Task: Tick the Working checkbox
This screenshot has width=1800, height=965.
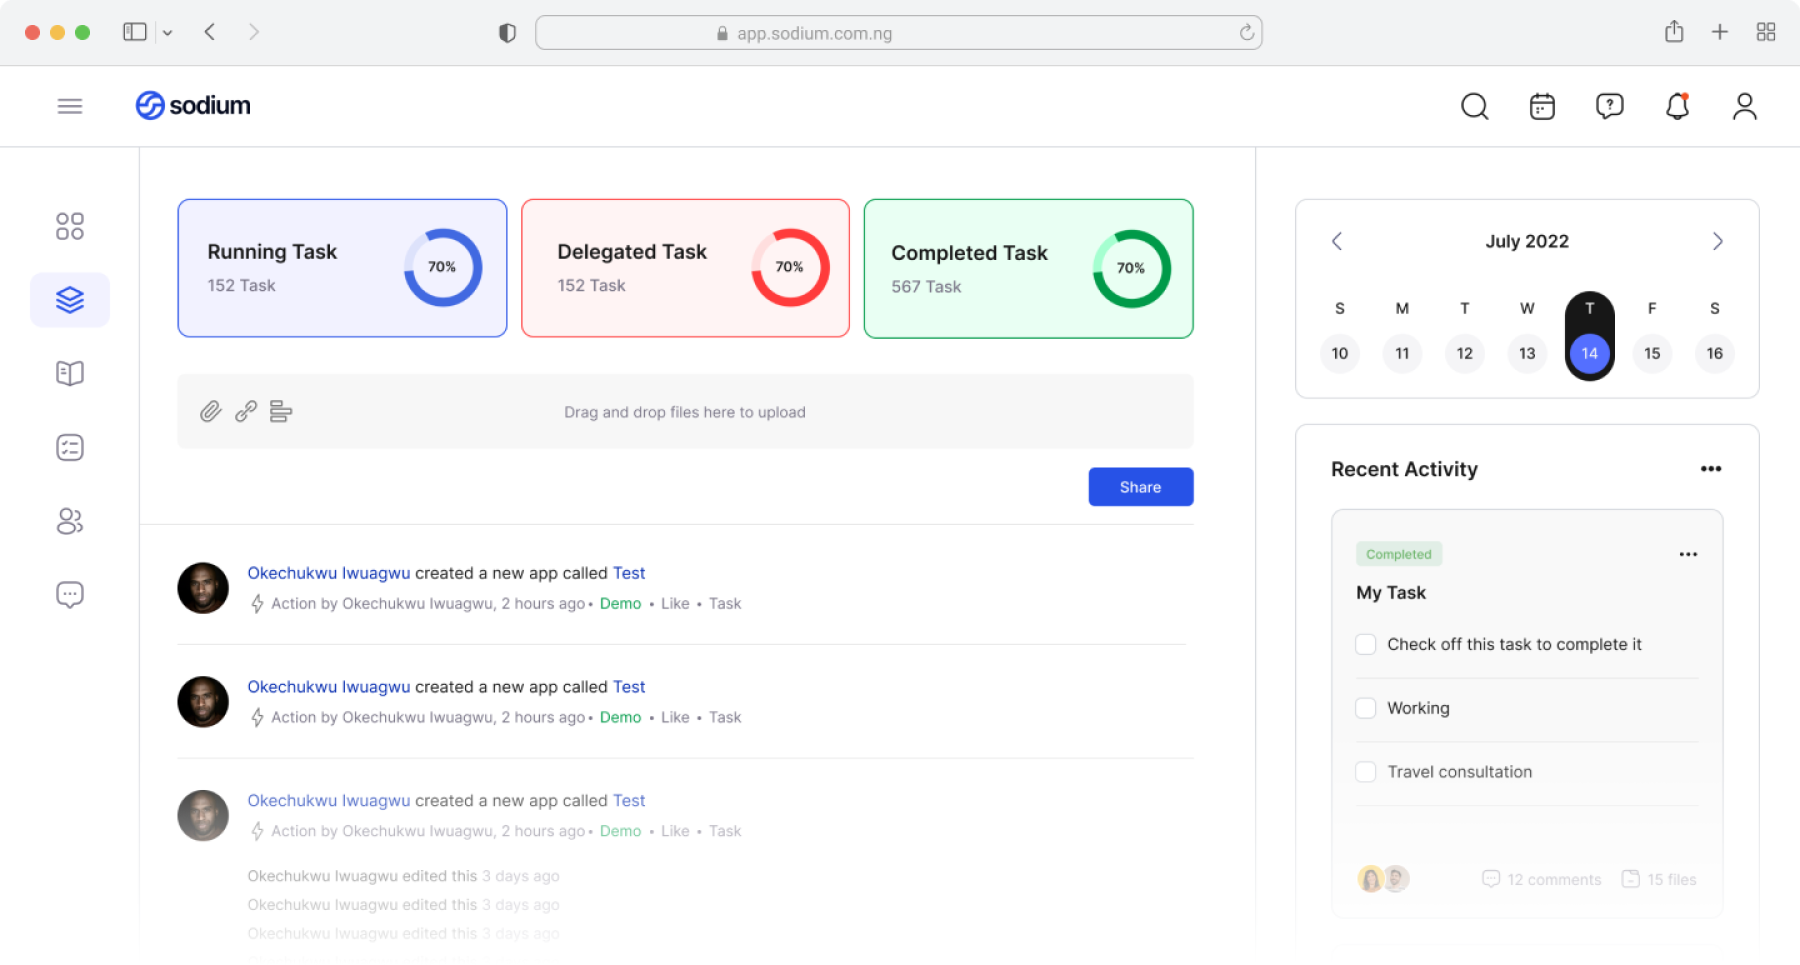Action: click(x=1366, y=708)
